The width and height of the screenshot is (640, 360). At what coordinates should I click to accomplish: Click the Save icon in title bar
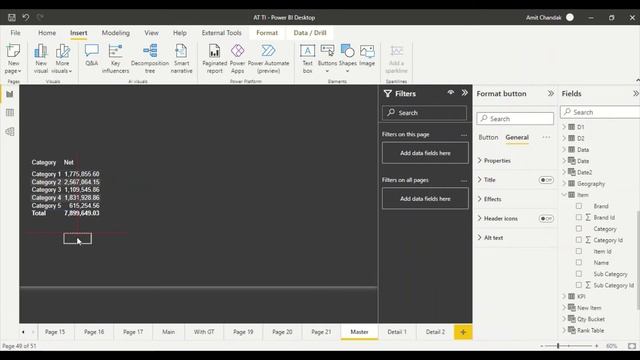(x=11, y=17)
